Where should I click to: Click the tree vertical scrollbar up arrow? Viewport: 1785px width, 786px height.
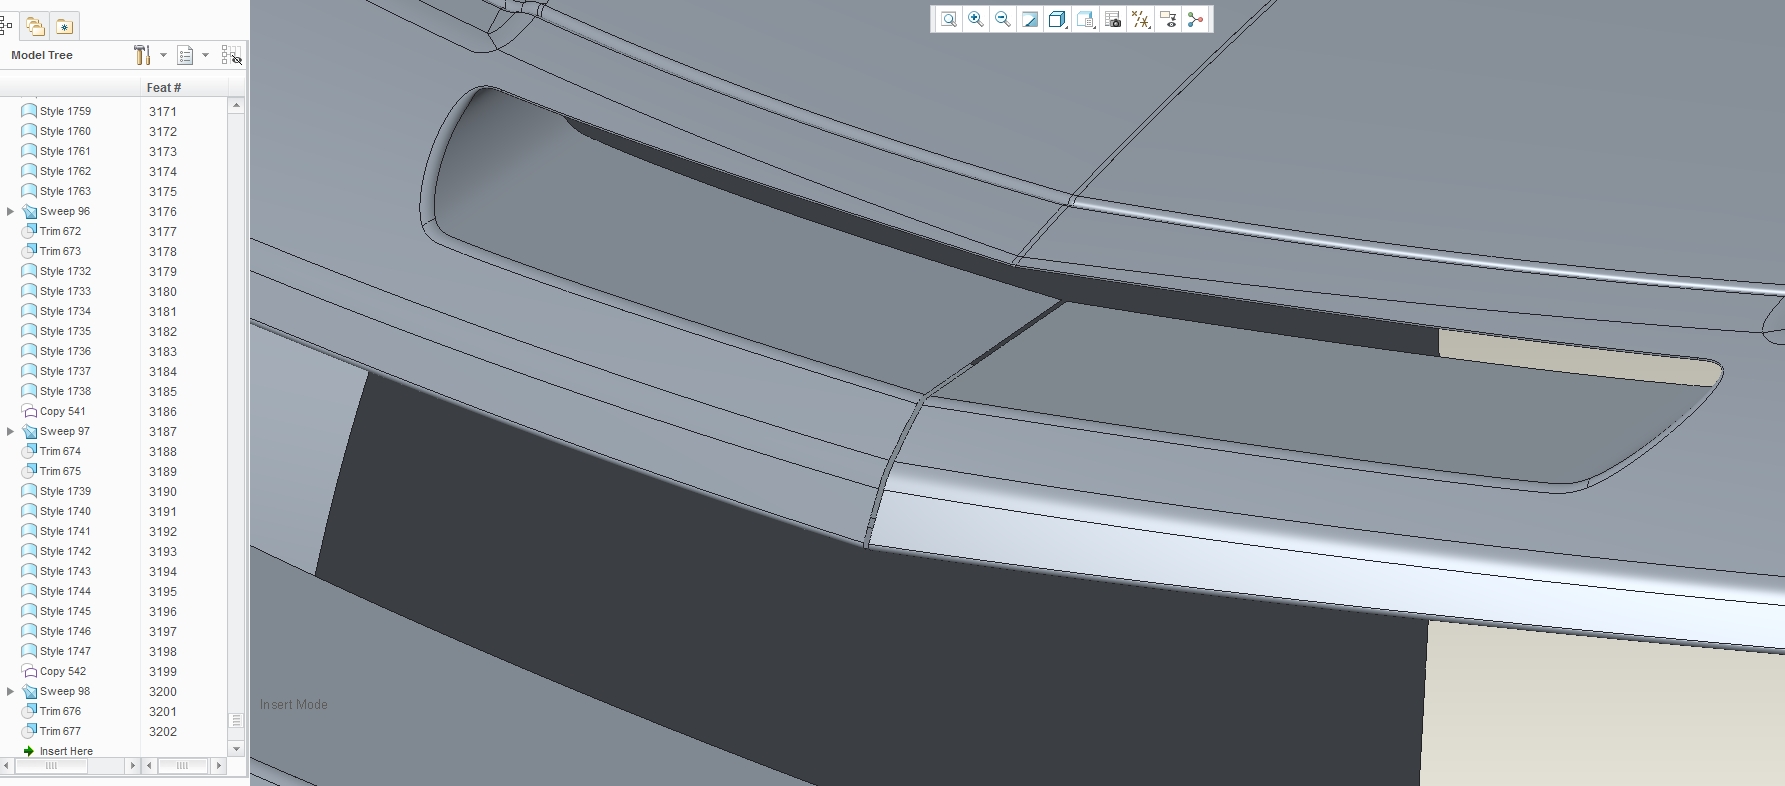click(236, 105)
